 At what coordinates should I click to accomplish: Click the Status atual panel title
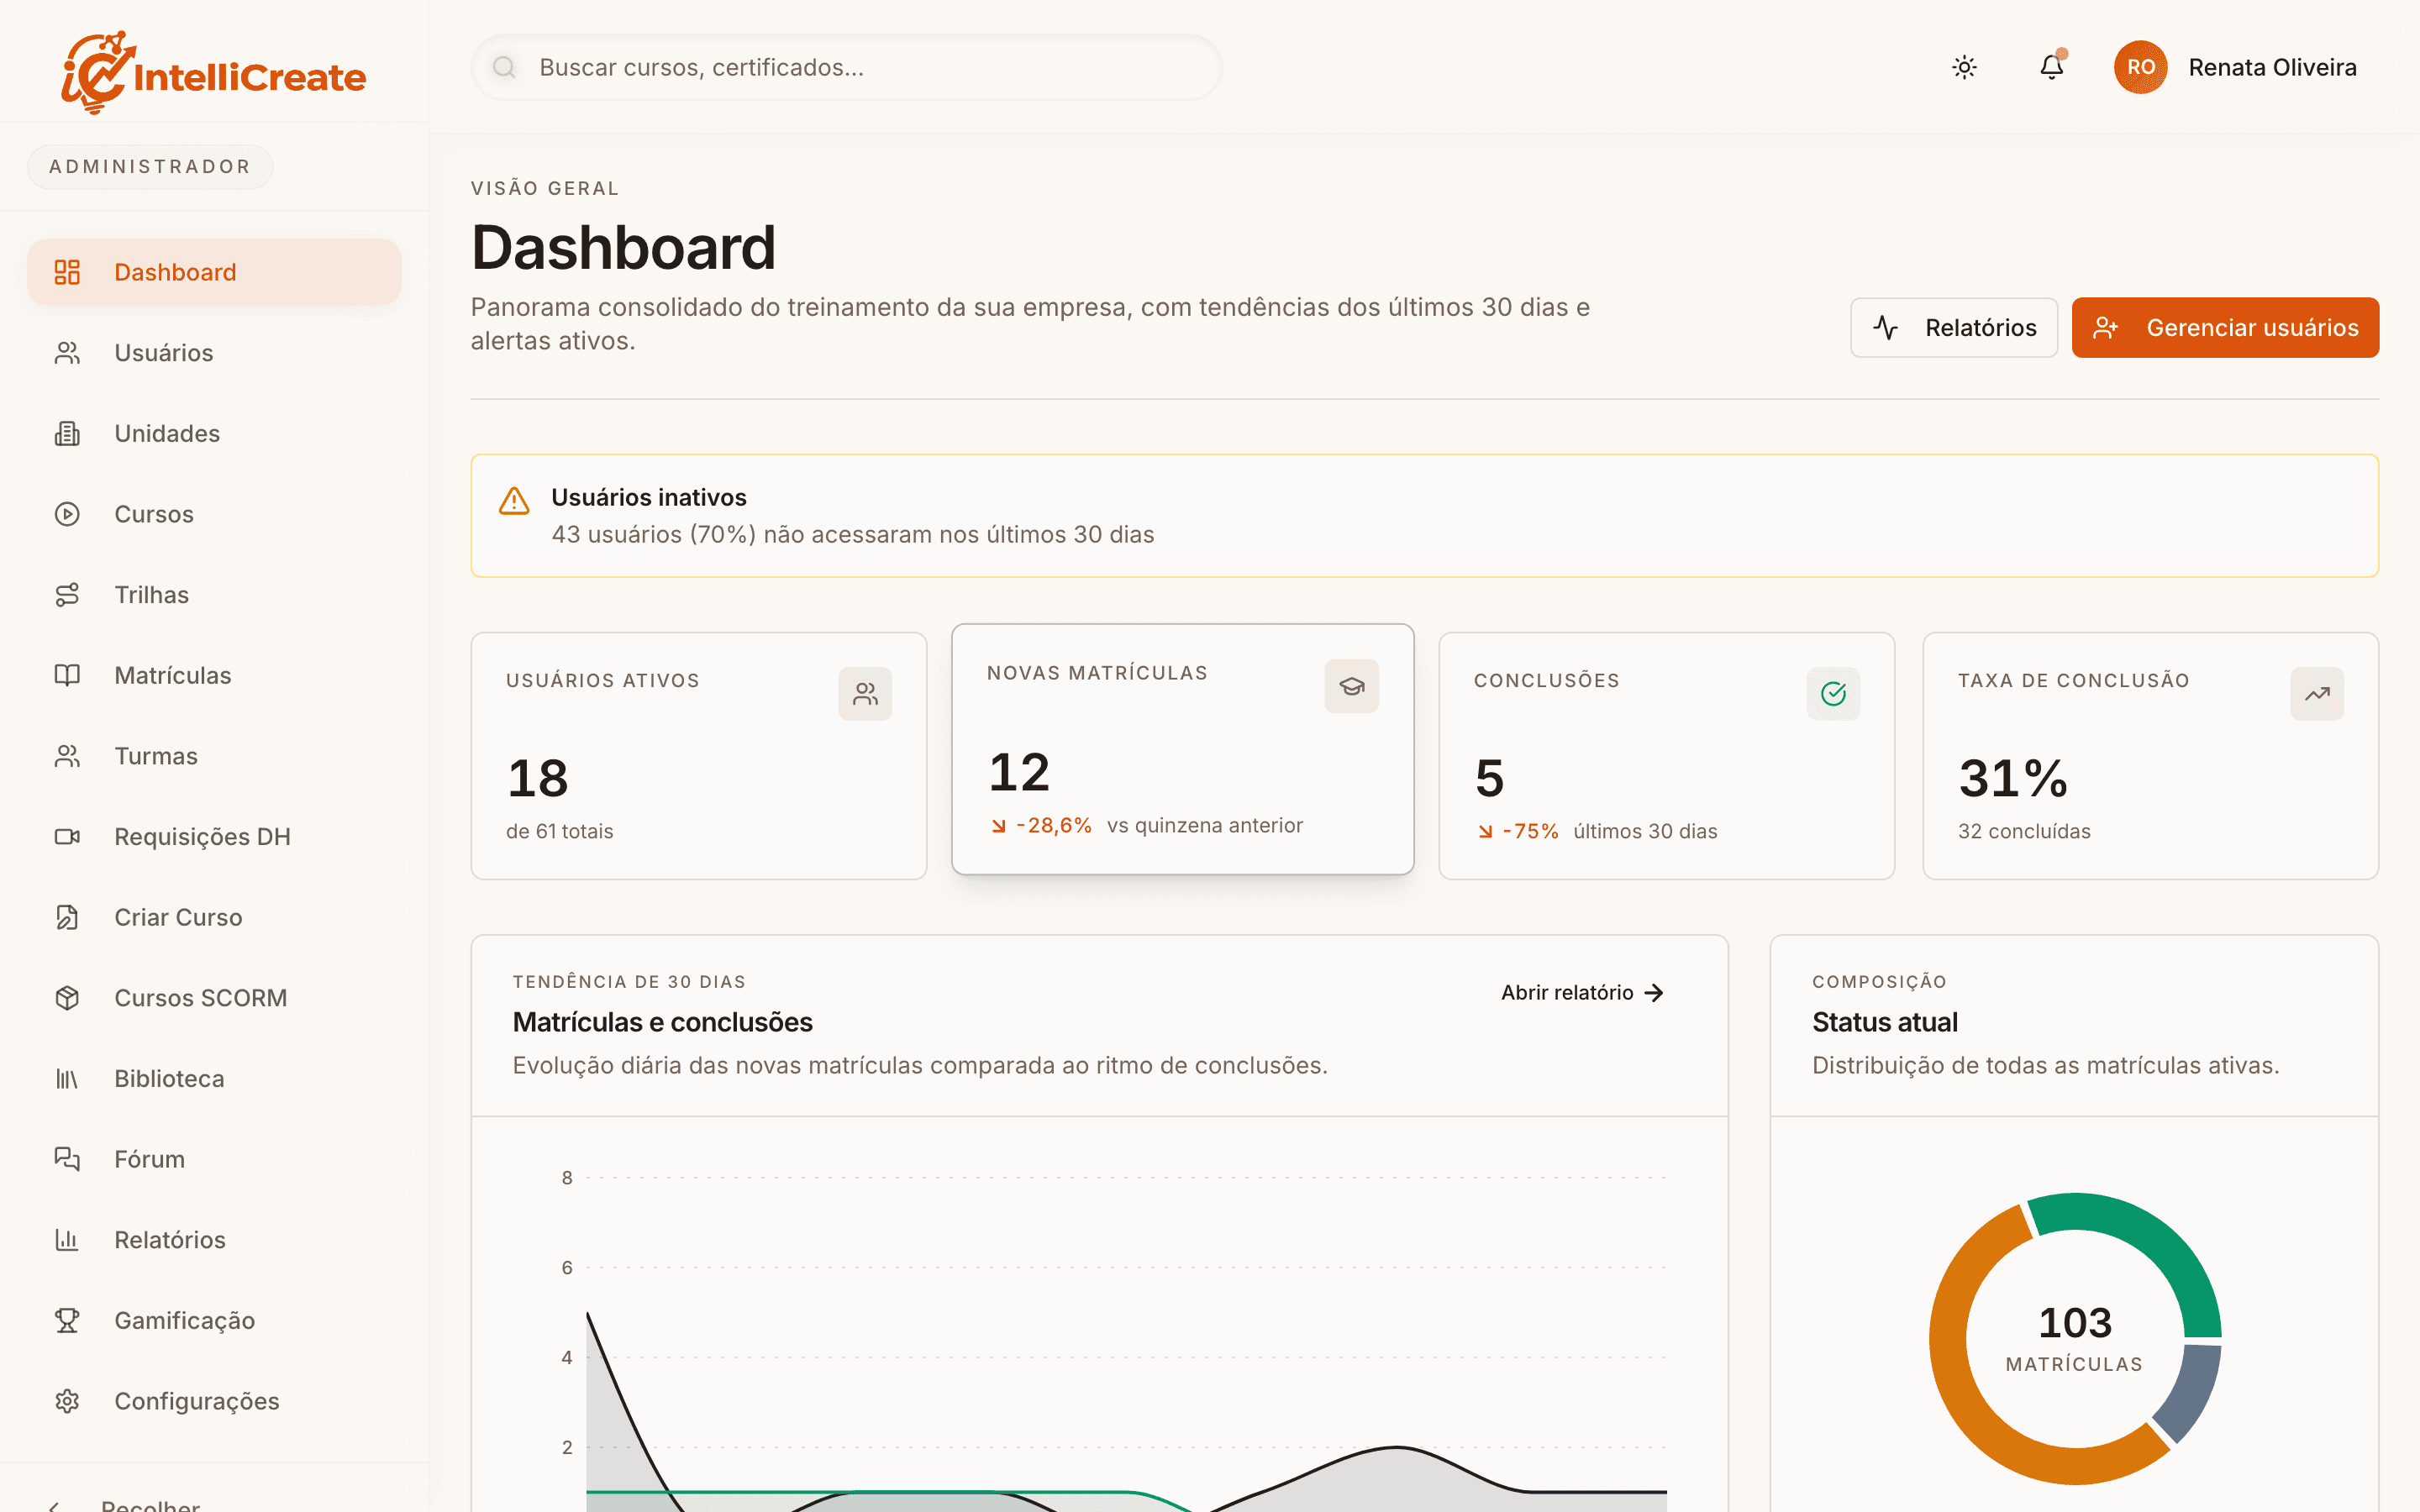coord(1884,1022)
